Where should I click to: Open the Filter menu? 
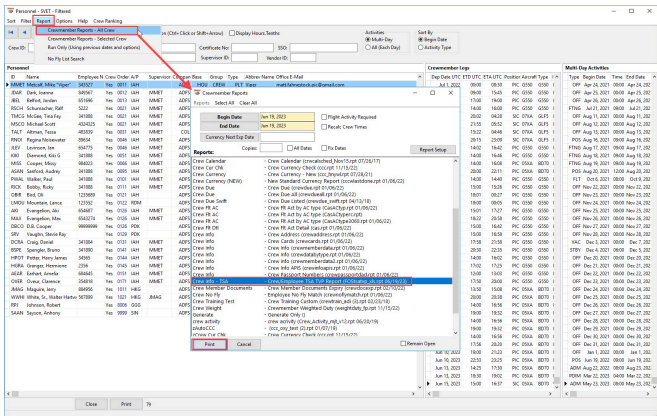tap(26, 21)
